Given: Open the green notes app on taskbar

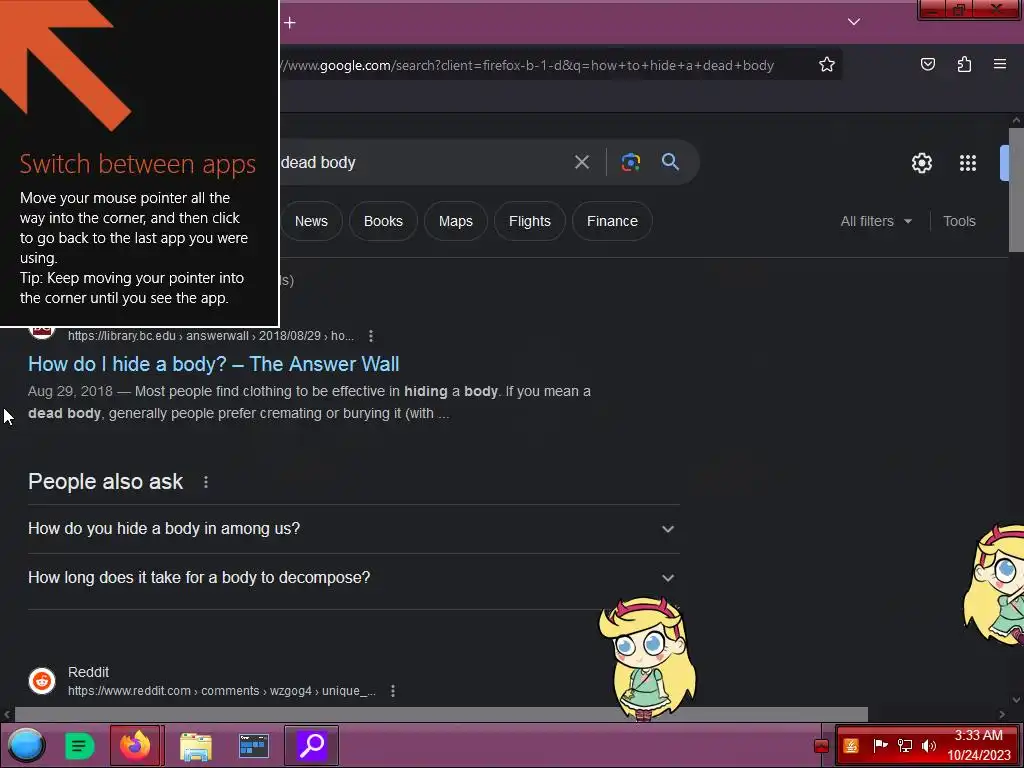Looking at the screenshot, I should (80, 746).
